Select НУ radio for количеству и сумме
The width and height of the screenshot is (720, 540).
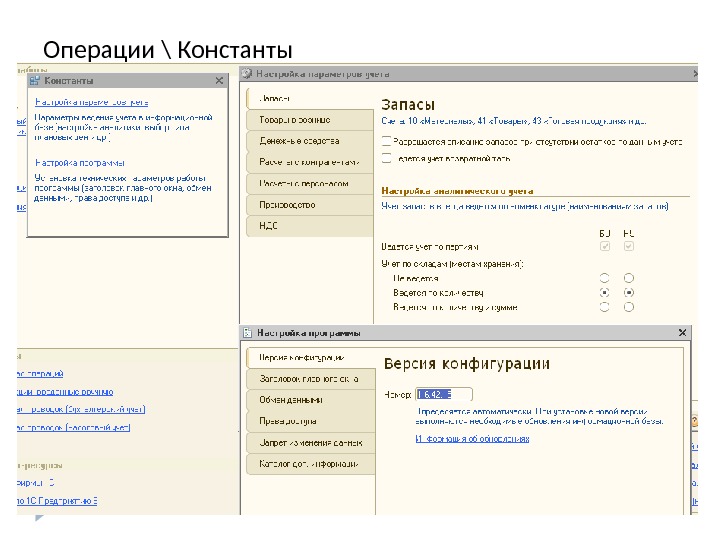pos(629,307)
